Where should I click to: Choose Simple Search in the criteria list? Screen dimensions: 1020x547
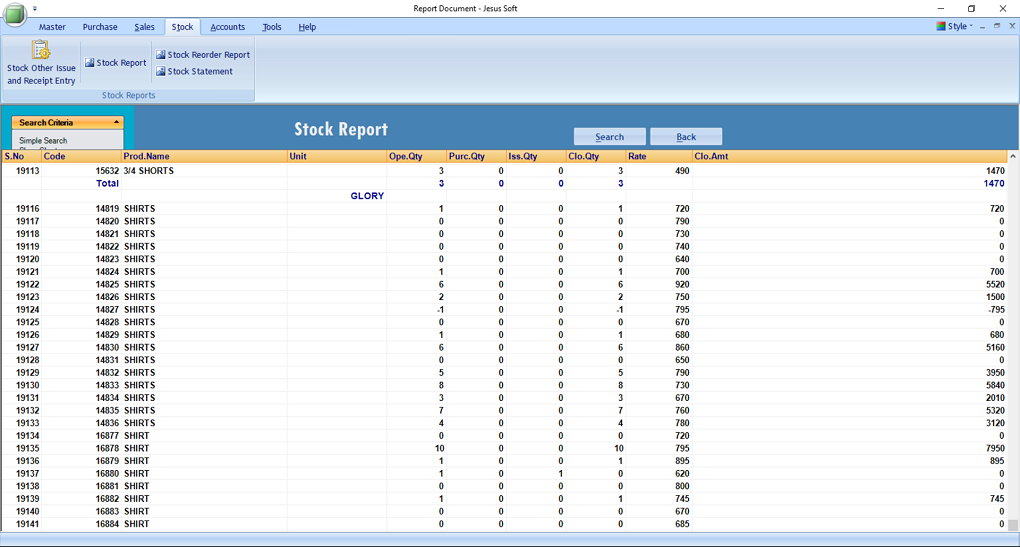pos(43,141)
